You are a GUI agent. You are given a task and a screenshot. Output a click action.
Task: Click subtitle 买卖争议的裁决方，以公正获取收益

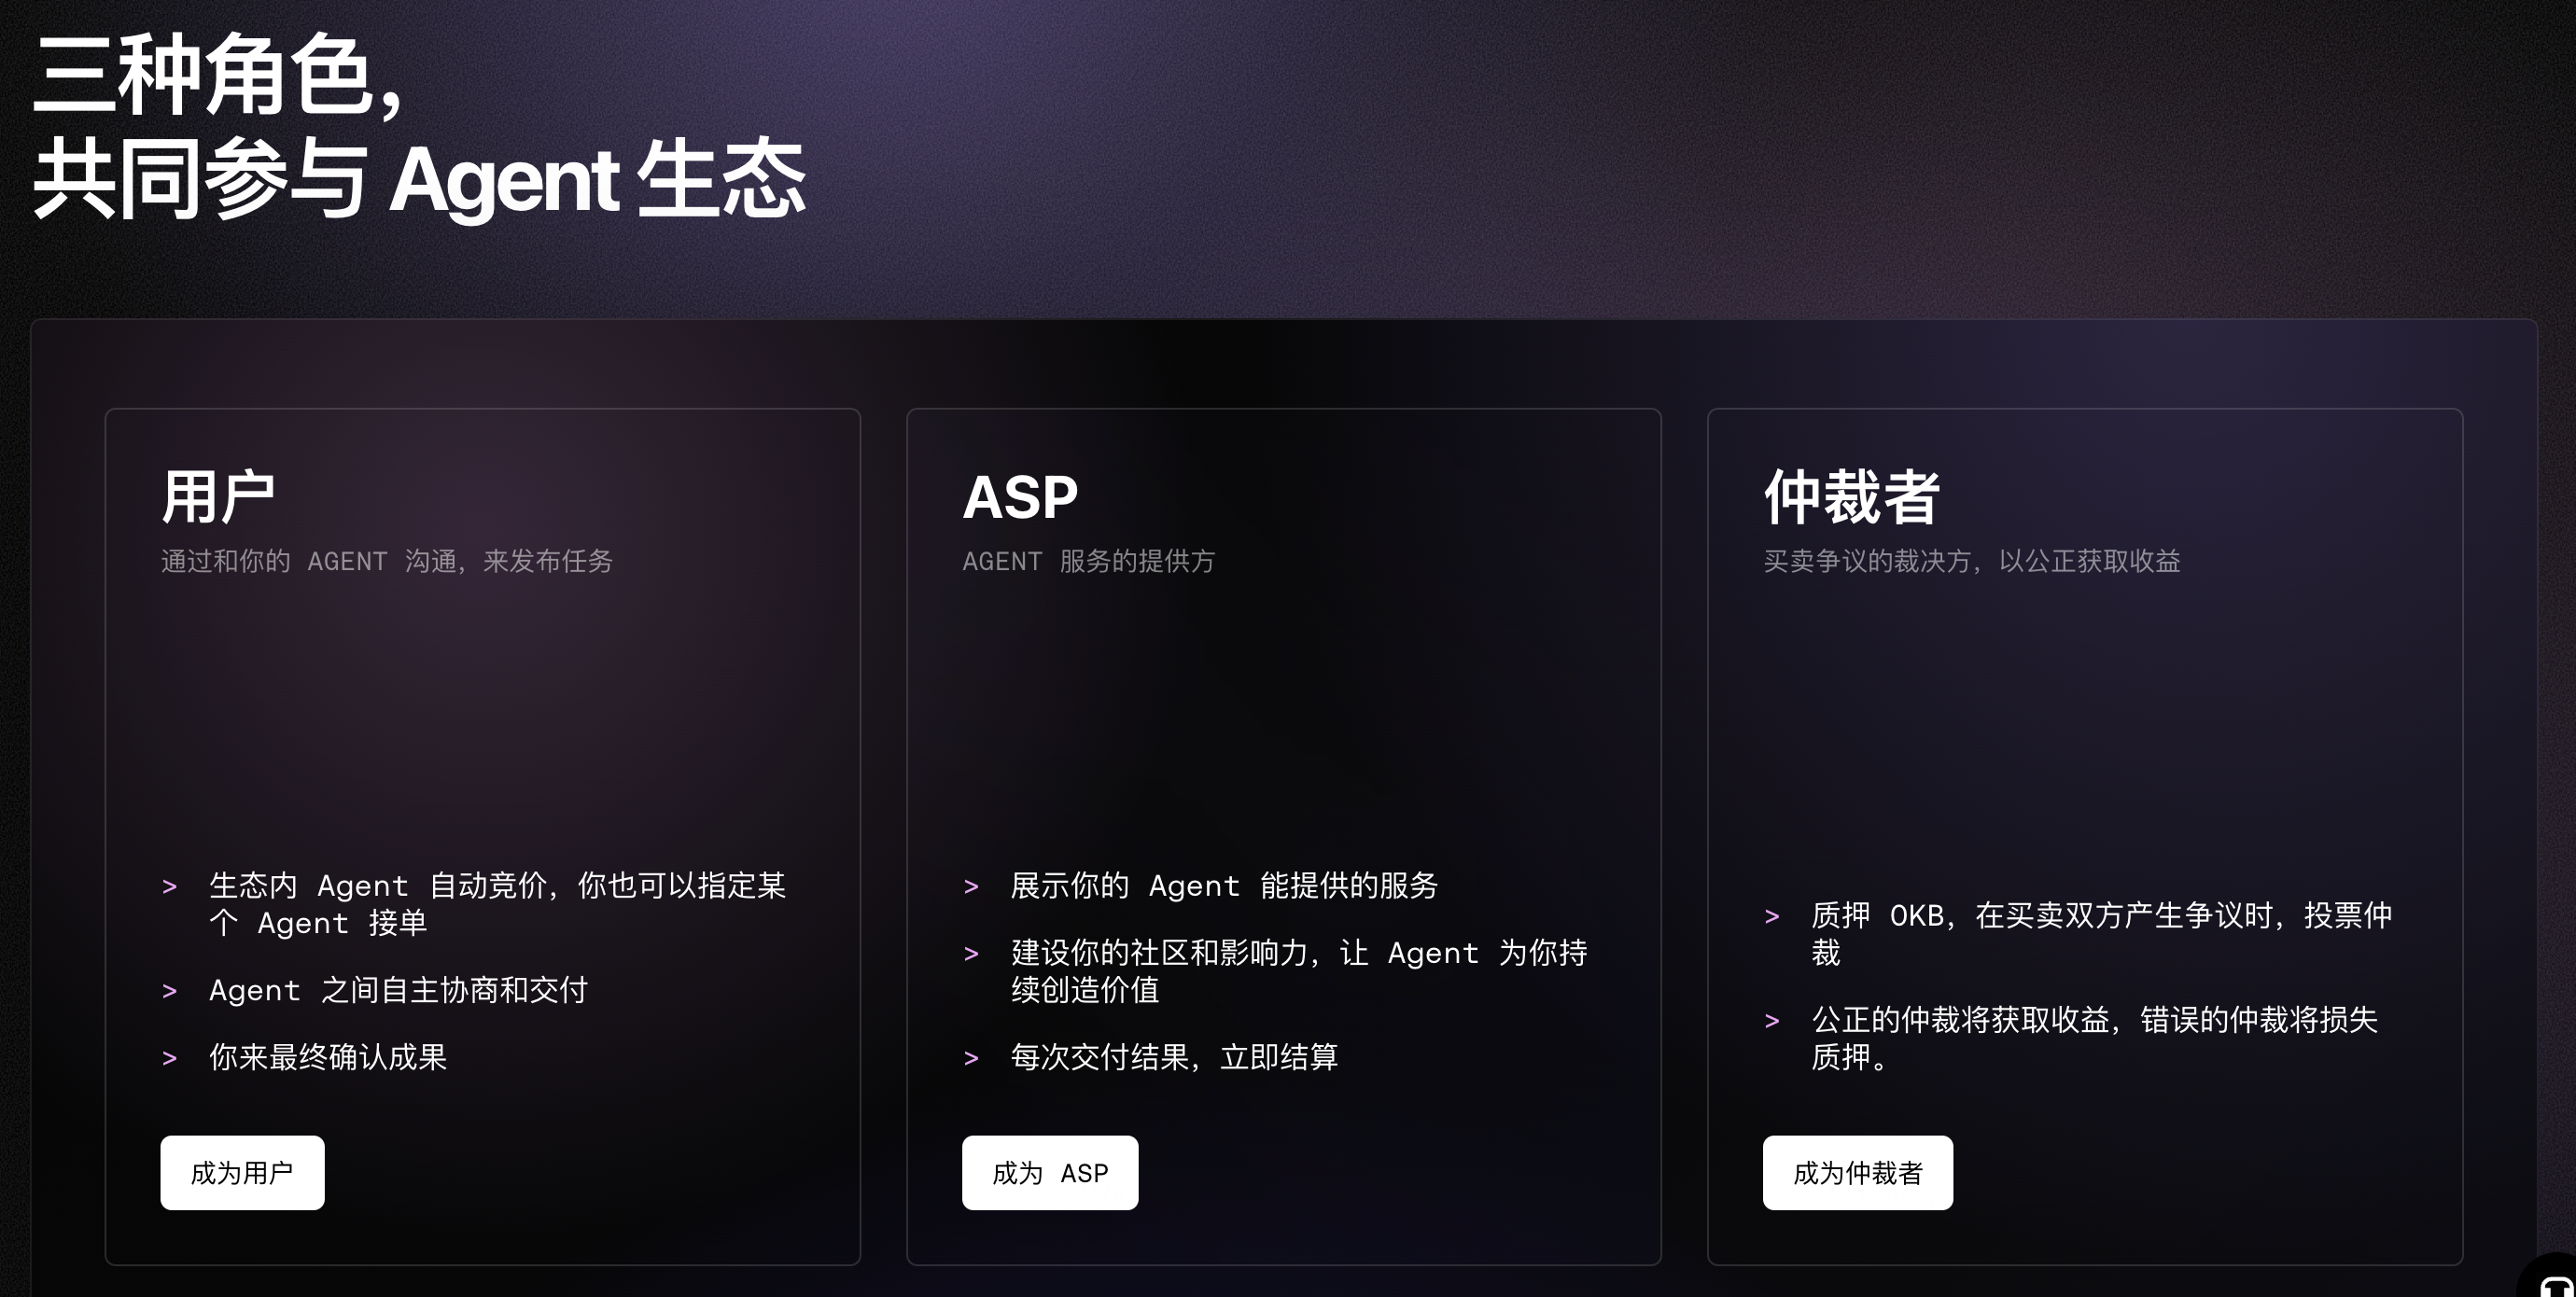(x=1972, y=561)
